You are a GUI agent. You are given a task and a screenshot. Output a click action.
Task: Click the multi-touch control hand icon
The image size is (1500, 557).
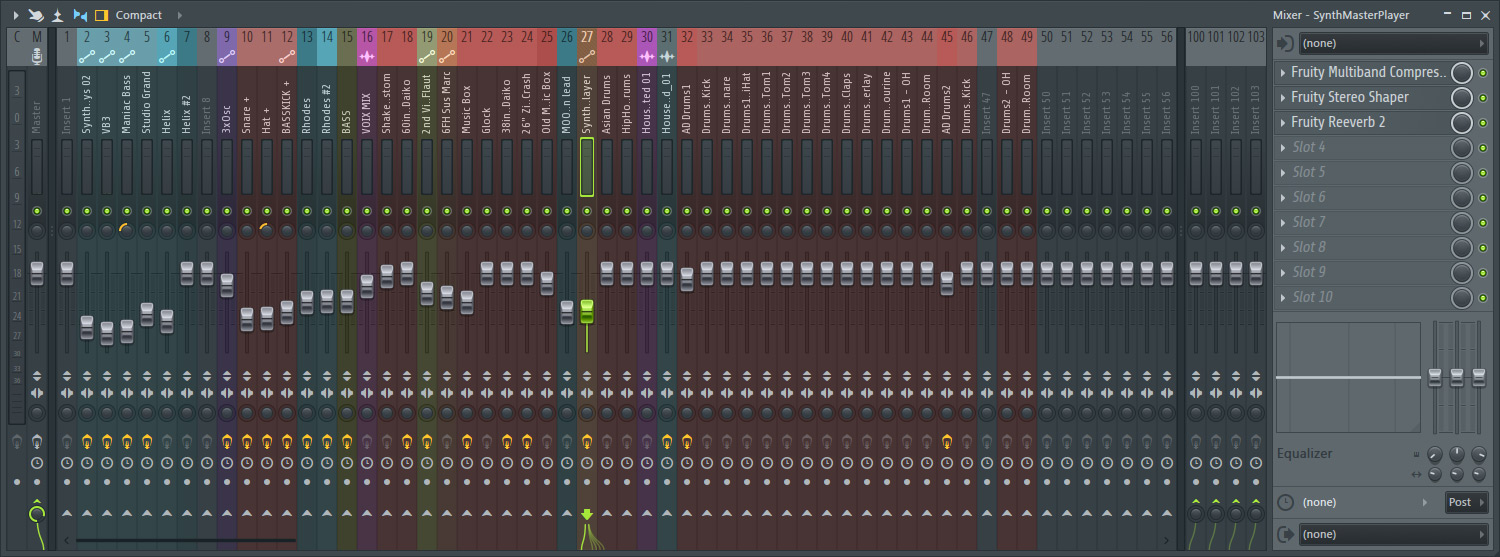tap(36, 15)
